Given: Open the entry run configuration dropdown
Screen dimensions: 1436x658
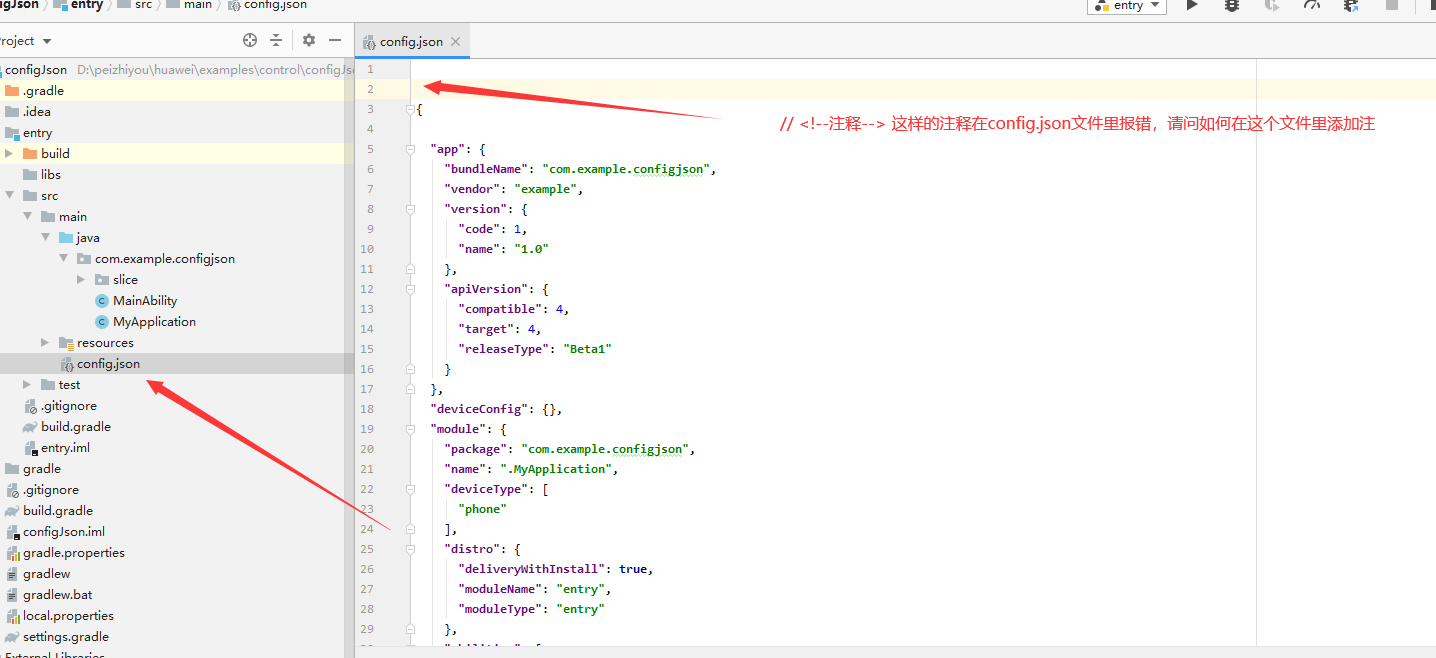Looking at the screenshot, I should click(1127, 6).
